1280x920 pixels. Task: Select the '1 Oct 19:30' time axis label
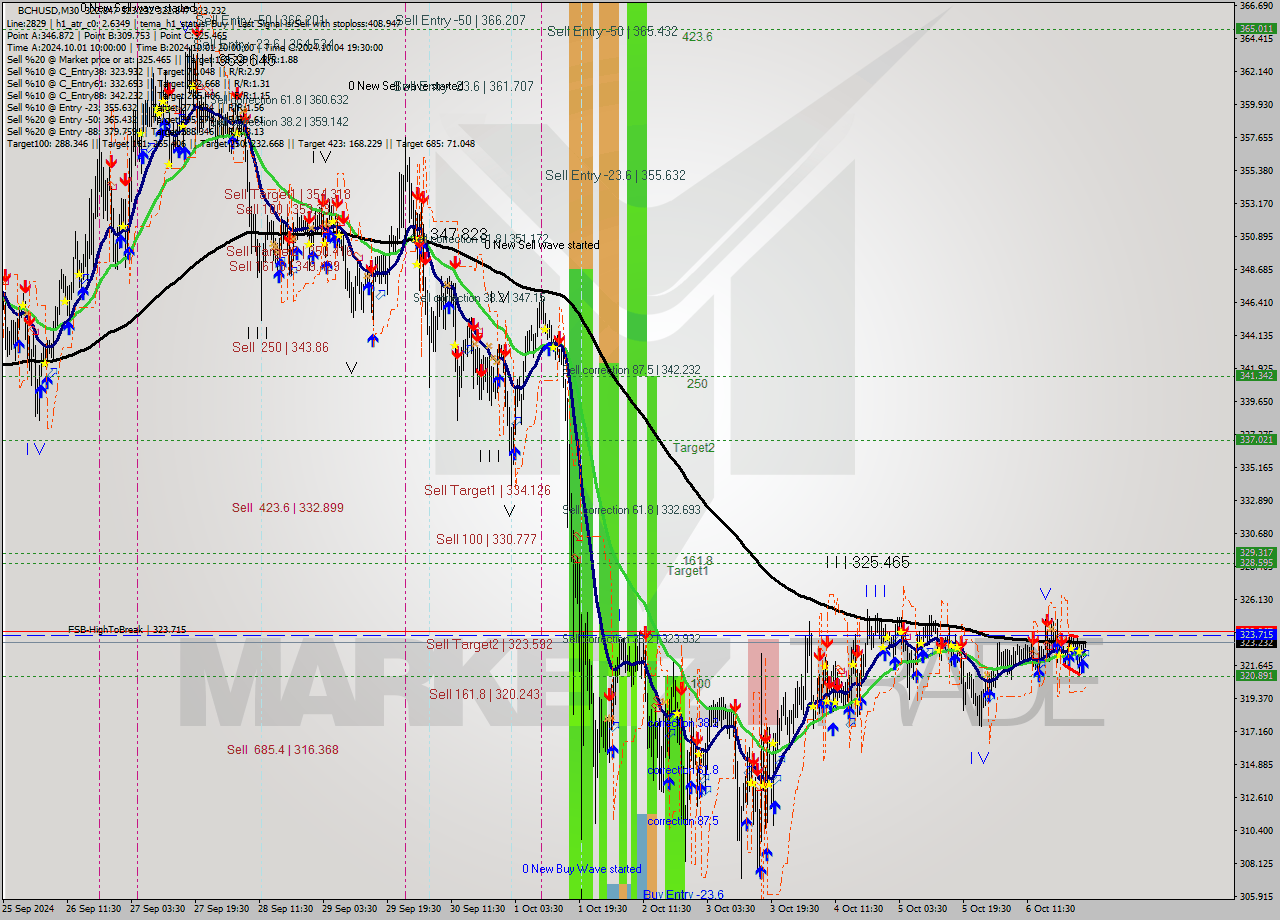[x=602, y=909]
